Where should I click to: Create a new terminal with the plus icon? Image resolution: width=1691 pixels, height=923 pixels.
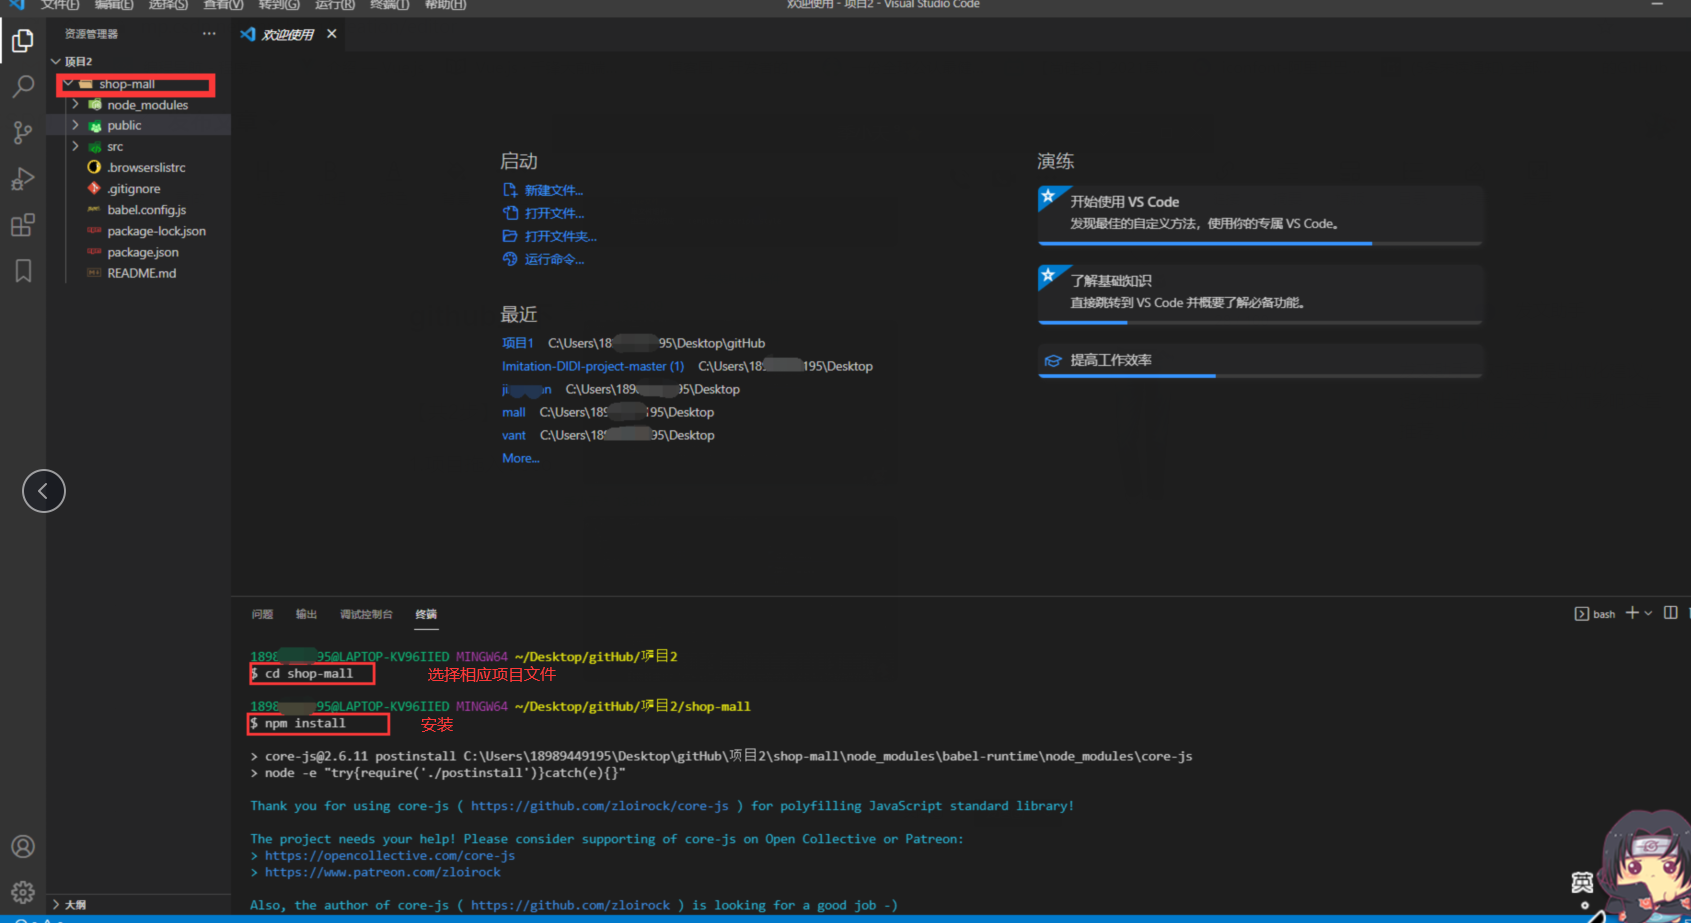(1632, 613)
